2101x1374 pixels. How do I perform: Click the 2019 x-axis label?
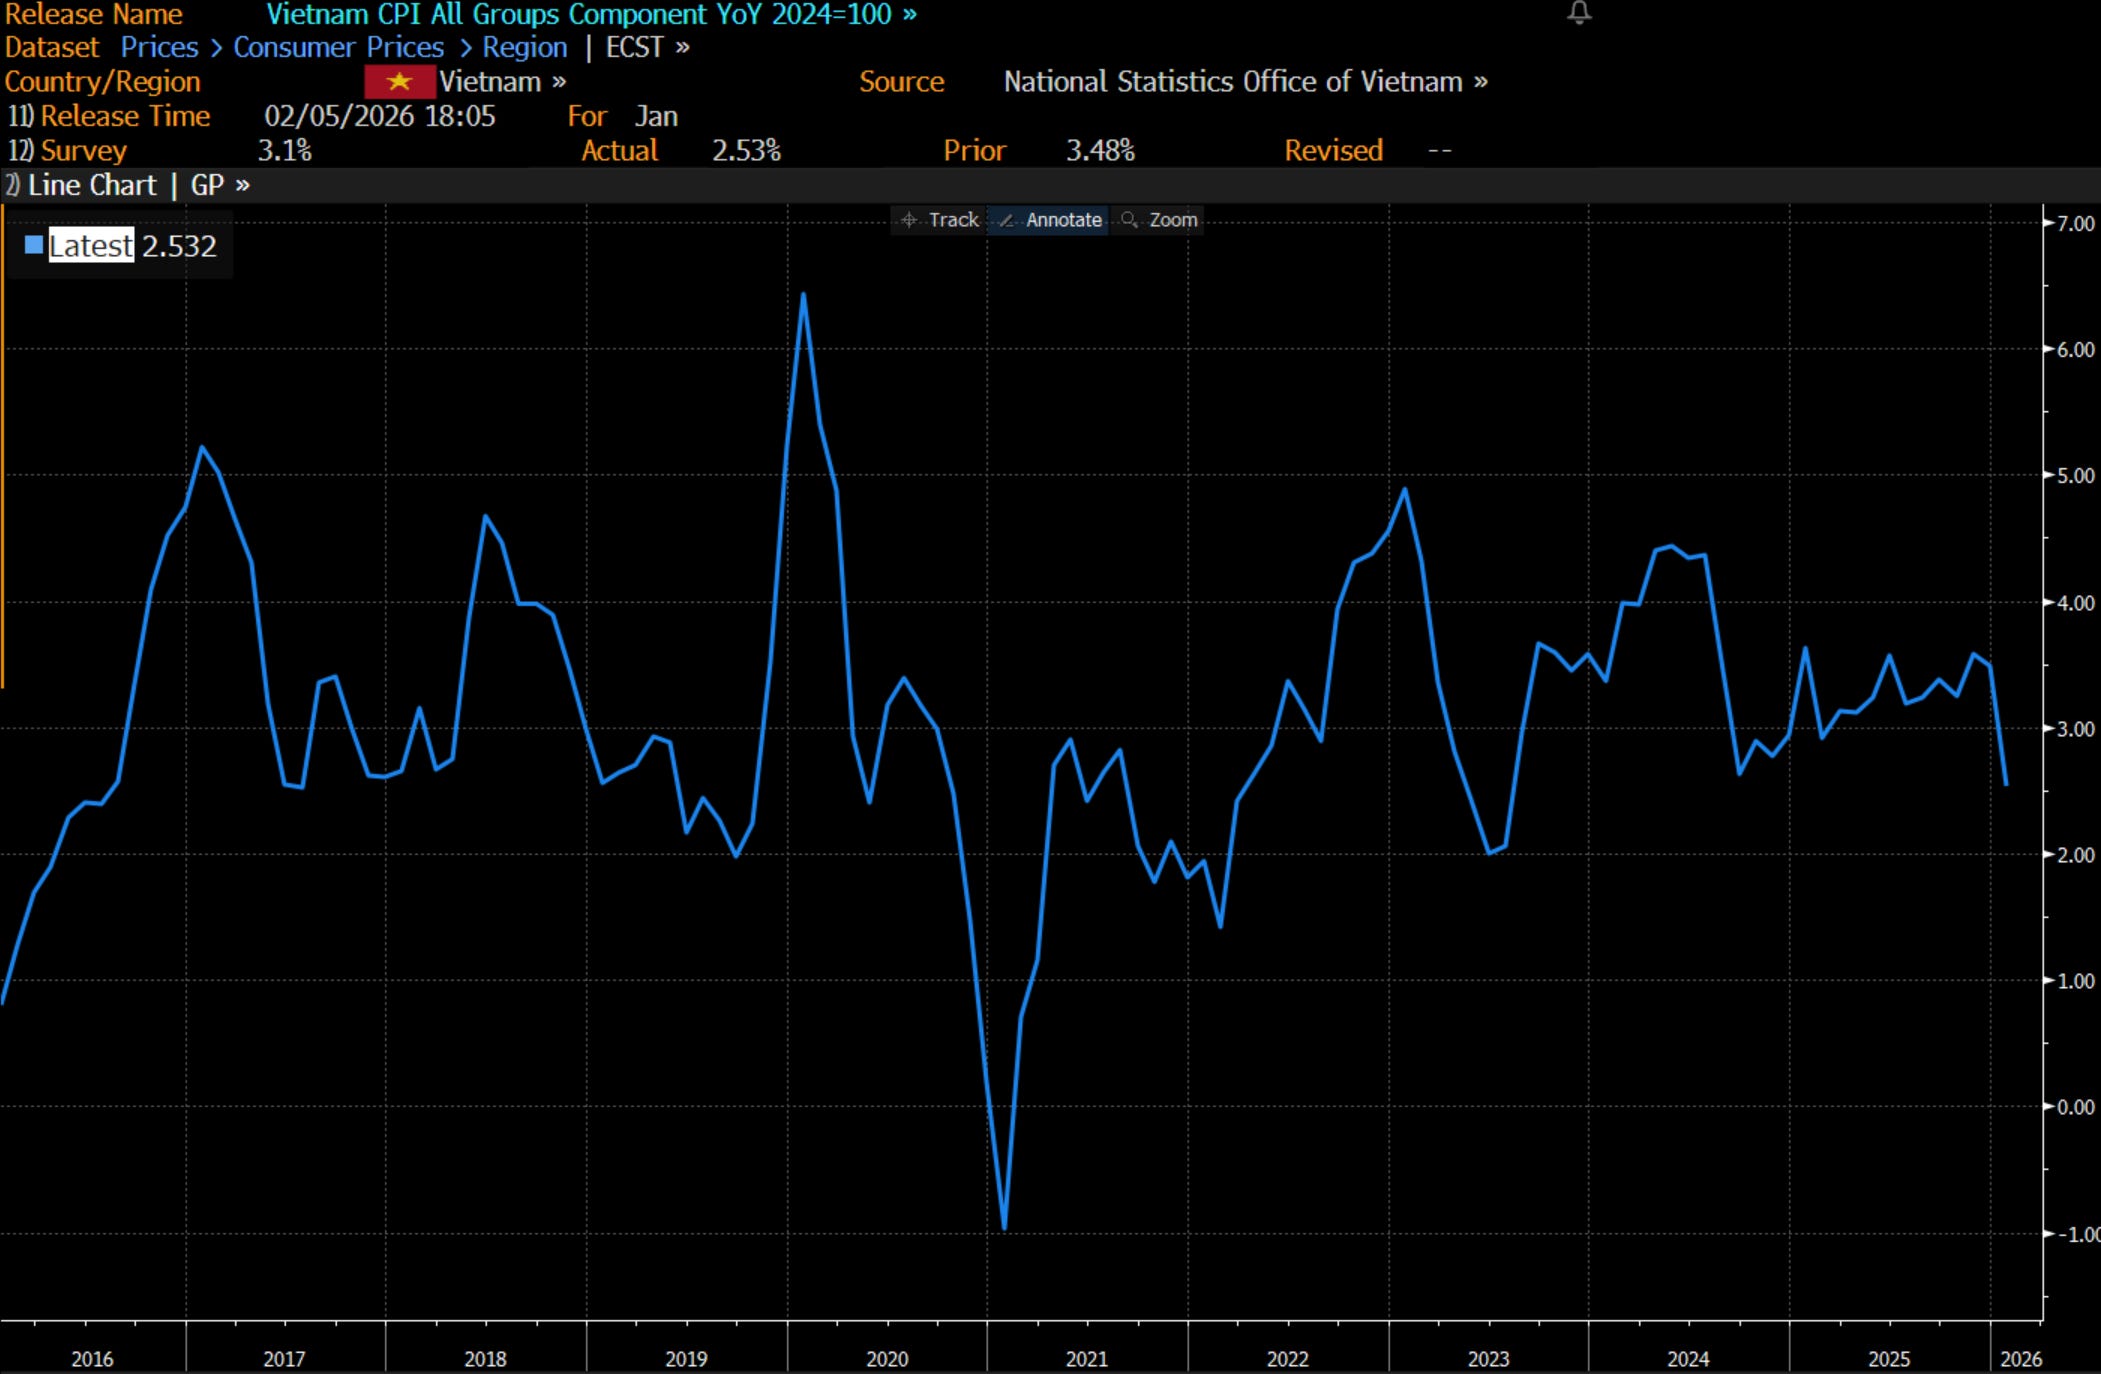coord(686,1359)
